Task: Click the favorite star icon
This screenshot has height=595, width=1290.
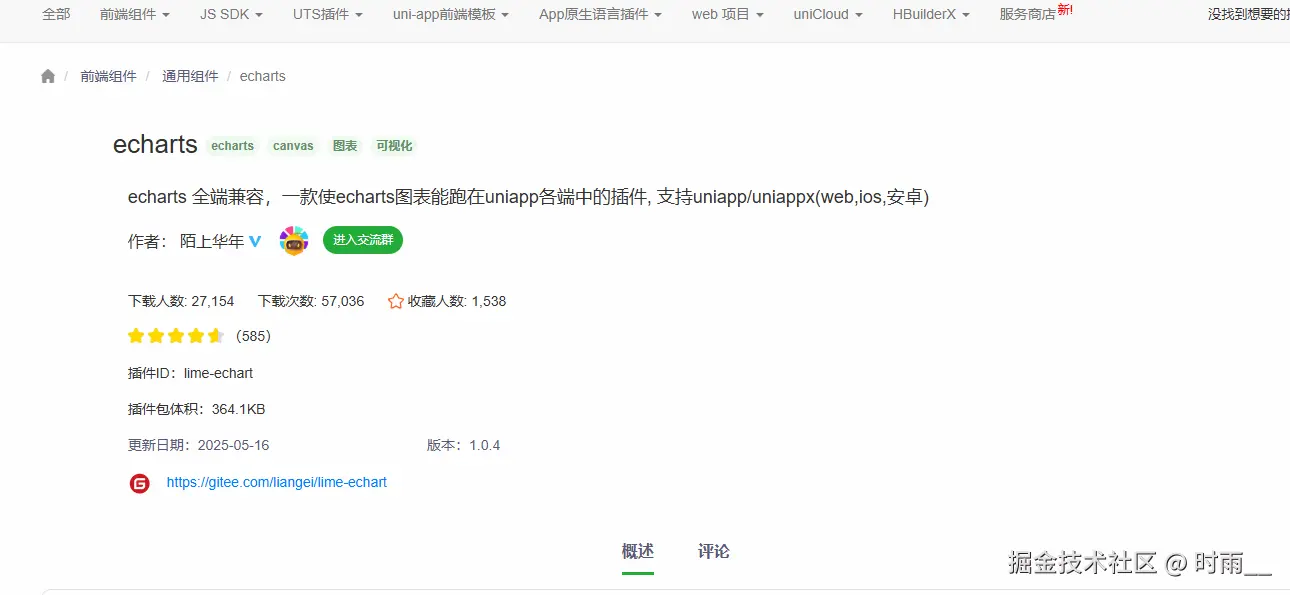Action: [396, 301]
